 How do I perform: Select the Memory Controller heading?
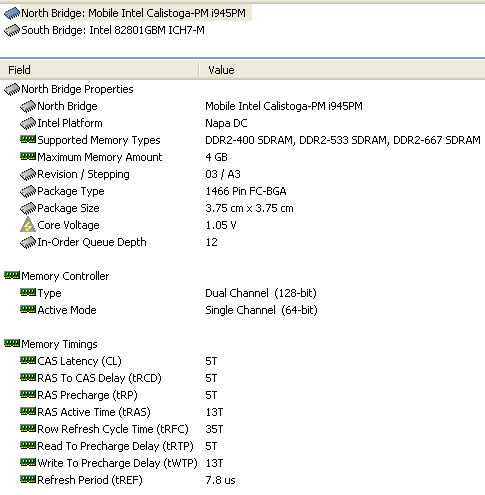(65, 276)
